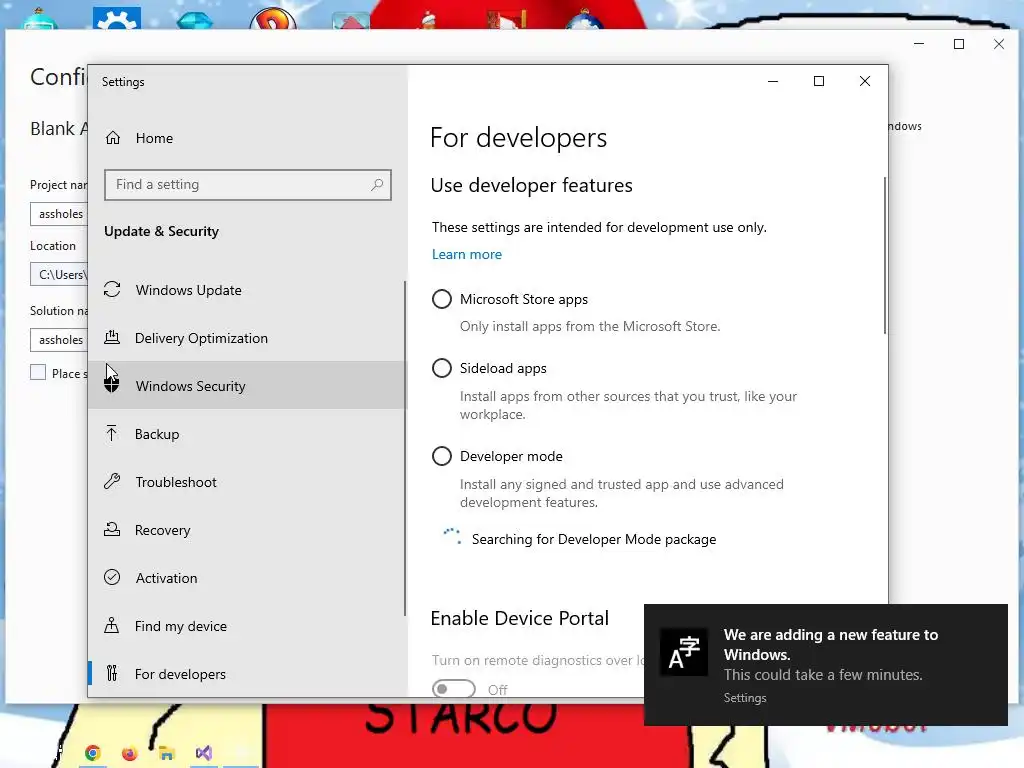Click the 'Use developer features' heading
The height and width of the screenshot is (768, 1024).
pos(531,185)
